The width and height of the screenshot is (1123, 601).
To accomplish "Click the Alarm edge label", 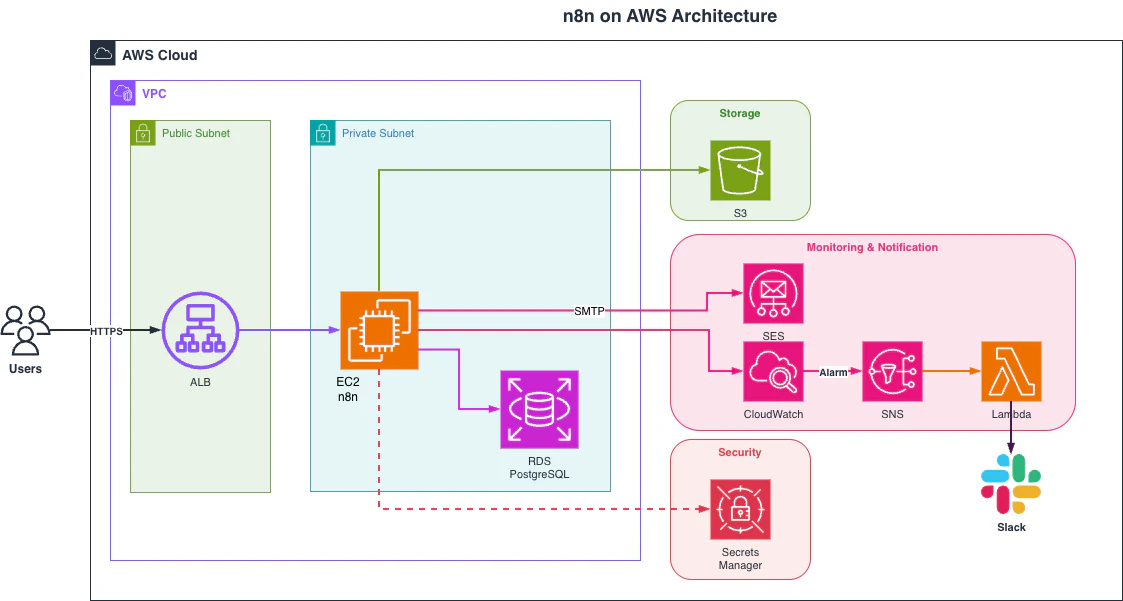I will [x=833, y=372].
